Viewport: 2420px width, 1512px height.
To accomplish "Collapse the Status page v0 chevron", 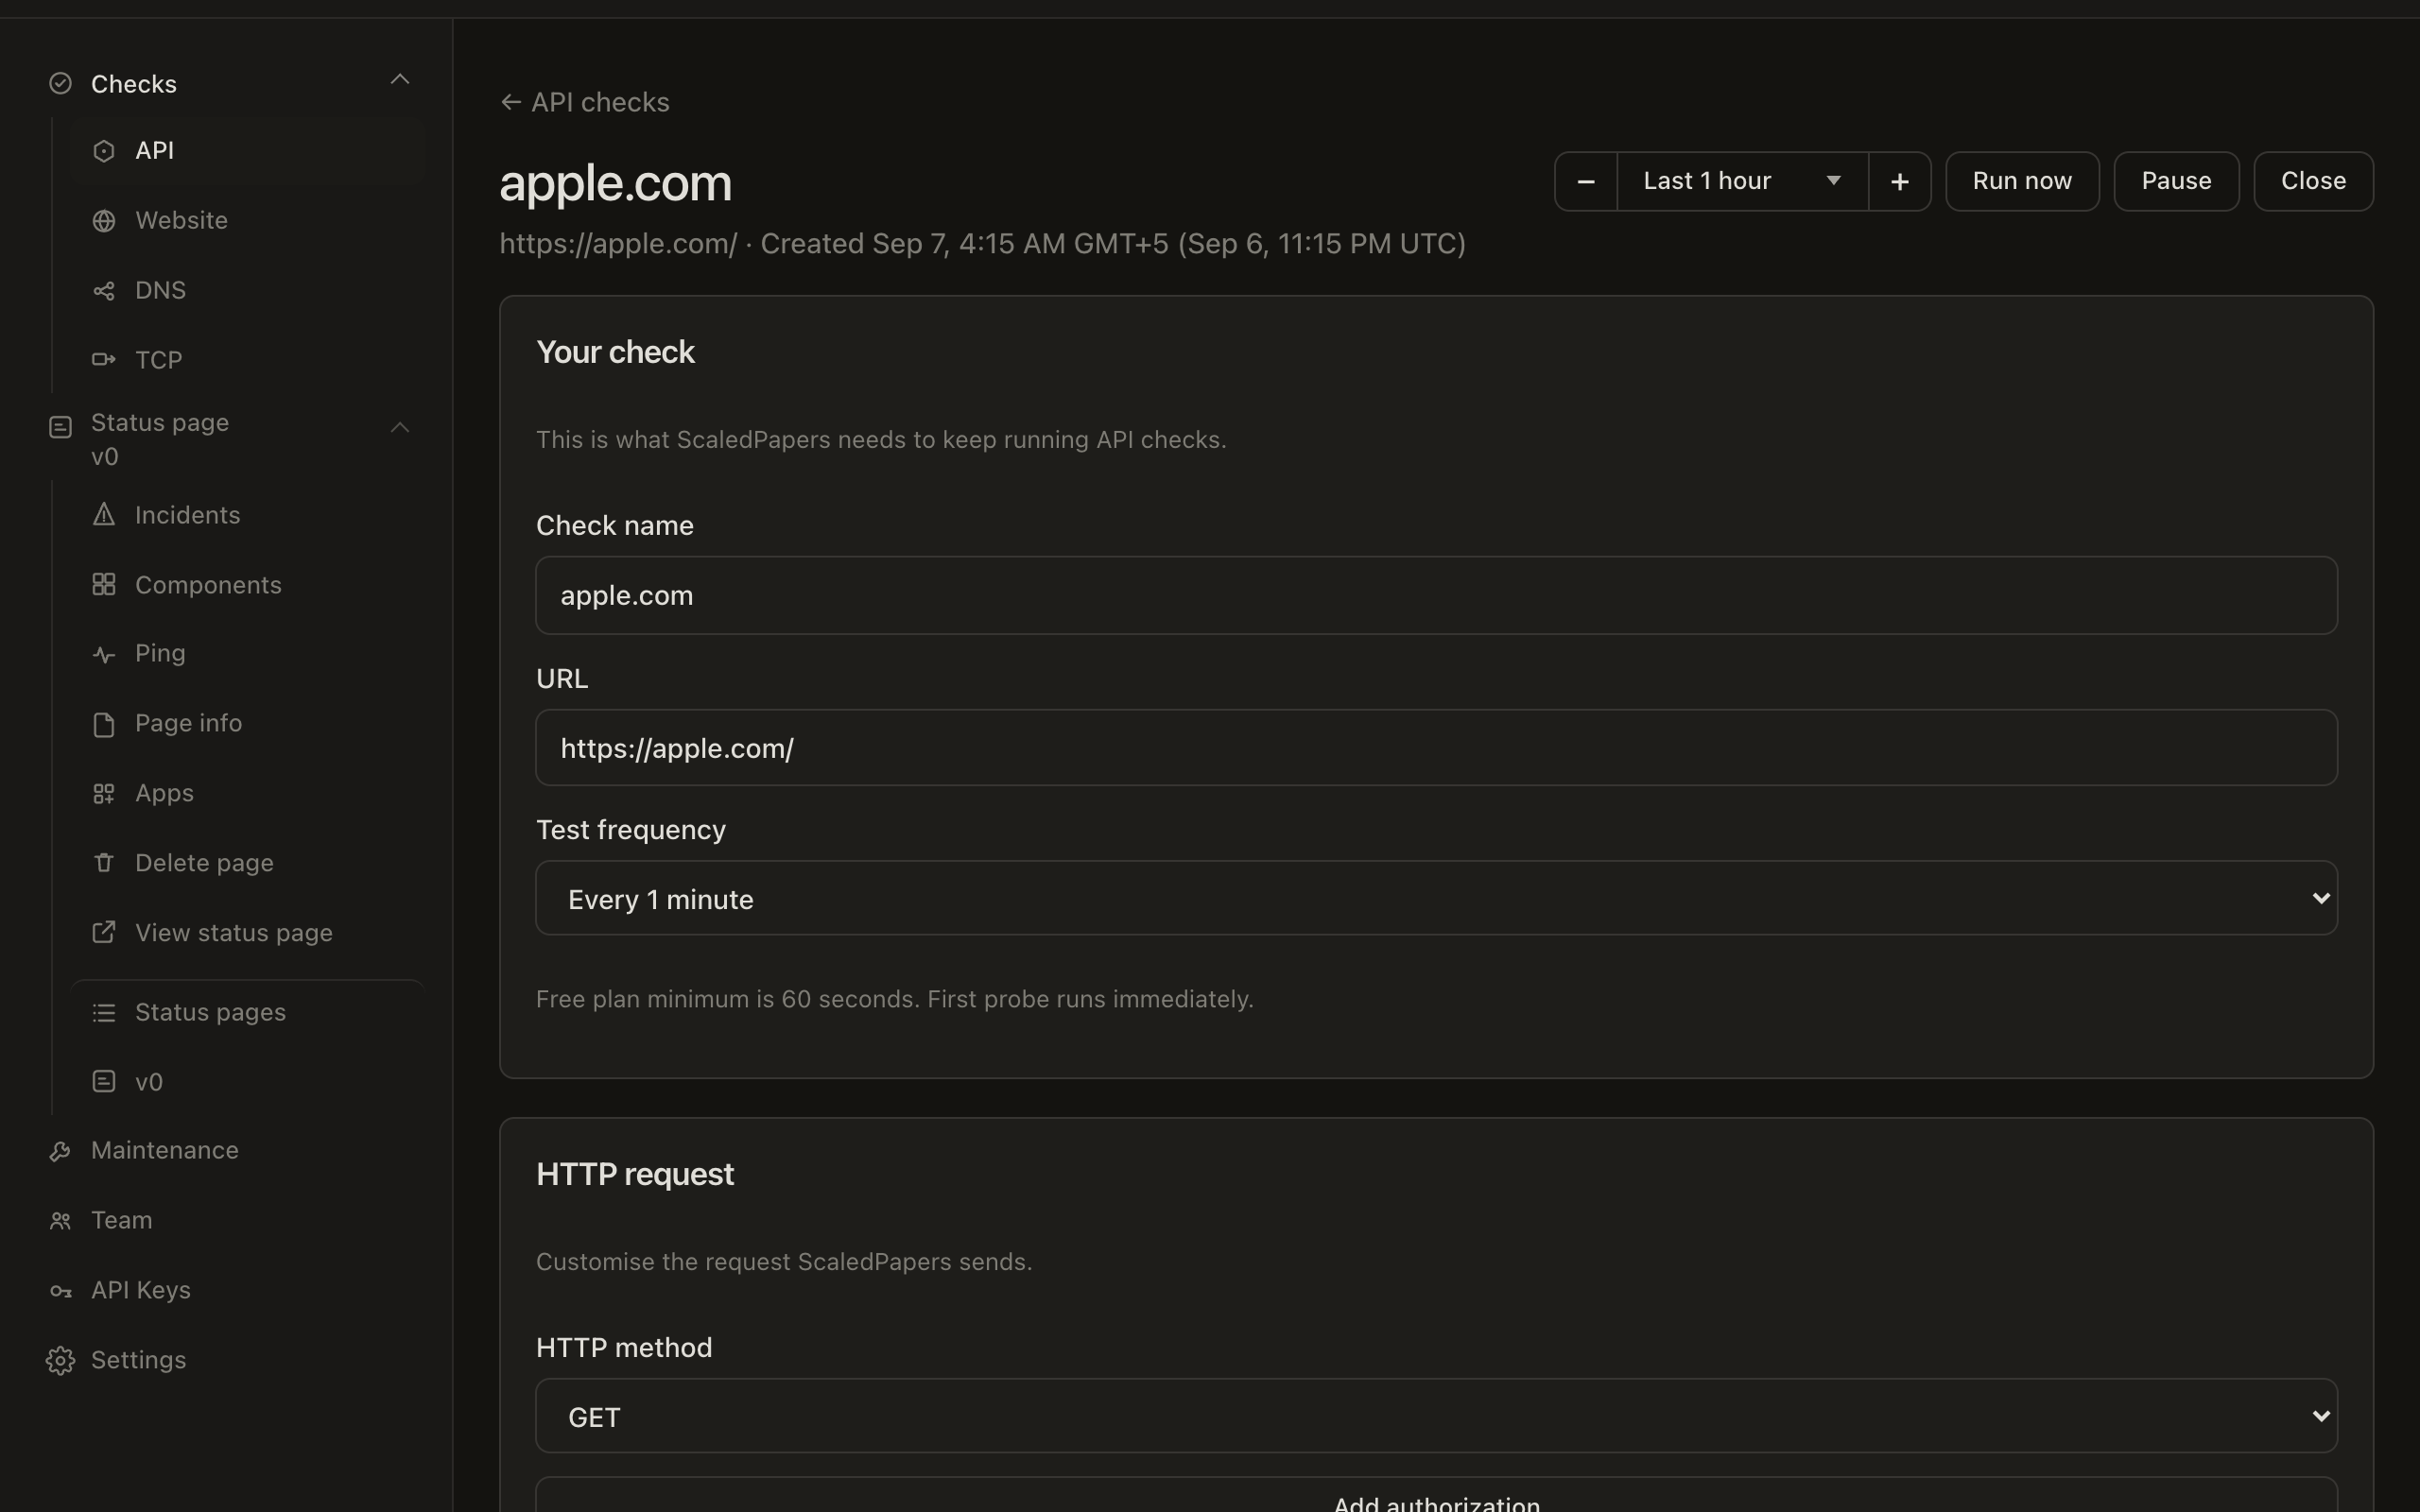I will click(x=400, y=428).
